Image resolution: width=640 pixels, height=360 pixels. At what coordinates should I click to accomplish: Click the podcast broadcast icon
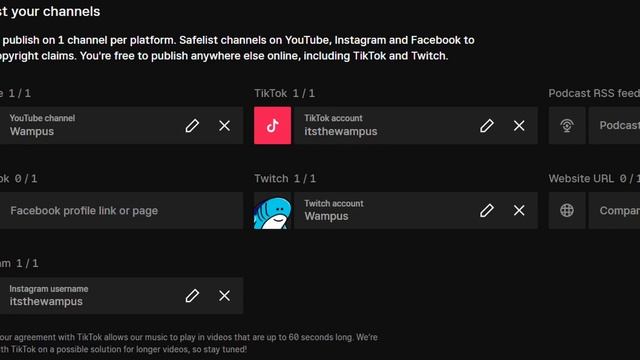[567, 126]
